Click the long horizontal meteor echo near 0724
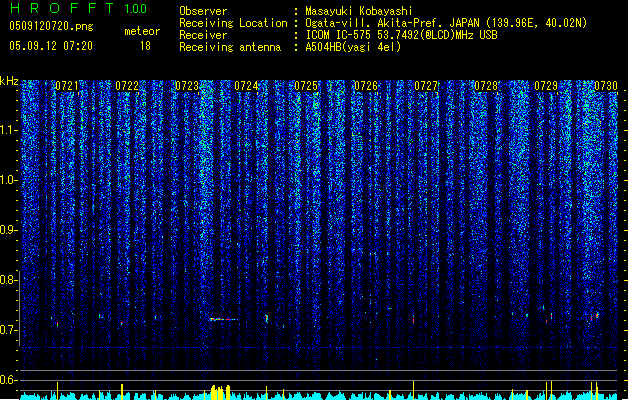The width and height of the screenshot is (629, 400). coord(223,319)
